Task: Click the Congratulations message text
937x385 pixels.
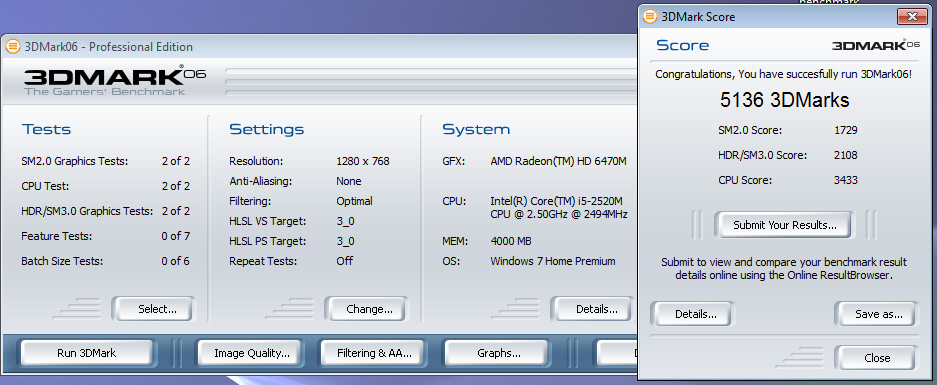Action: pos(783,75)
